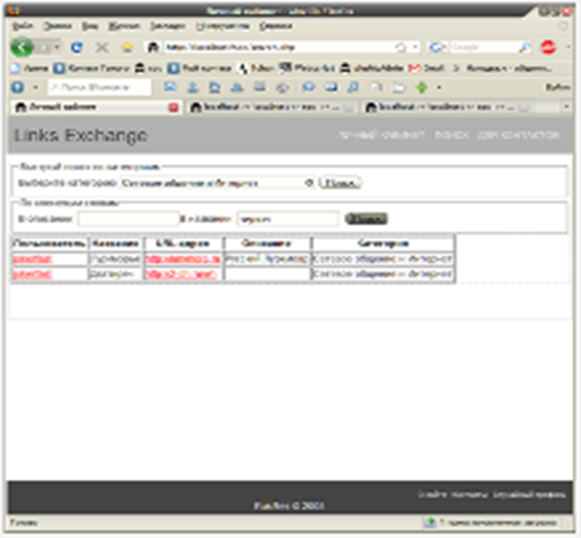The width and height of the screenshot is (581, 538).
Task: Open fourth menu 'Журнал' in menu bar
Action: coord(124,26)
